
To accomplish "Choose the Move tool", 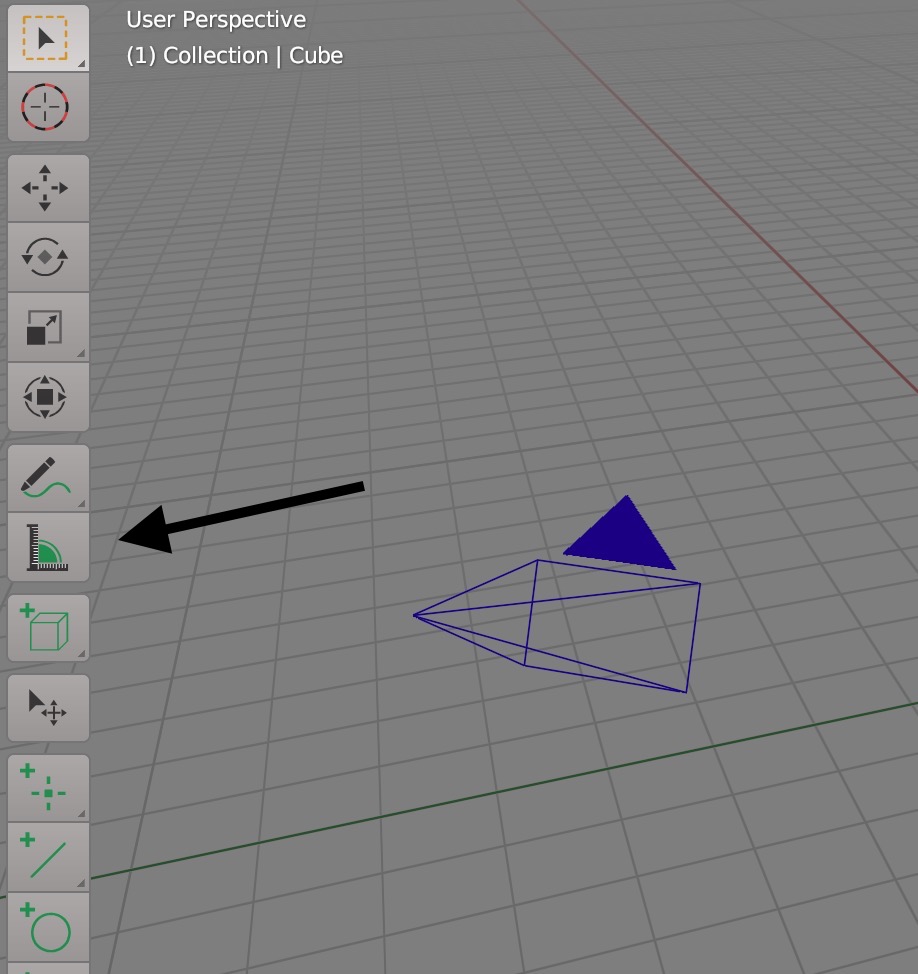I will coord(47,188).
